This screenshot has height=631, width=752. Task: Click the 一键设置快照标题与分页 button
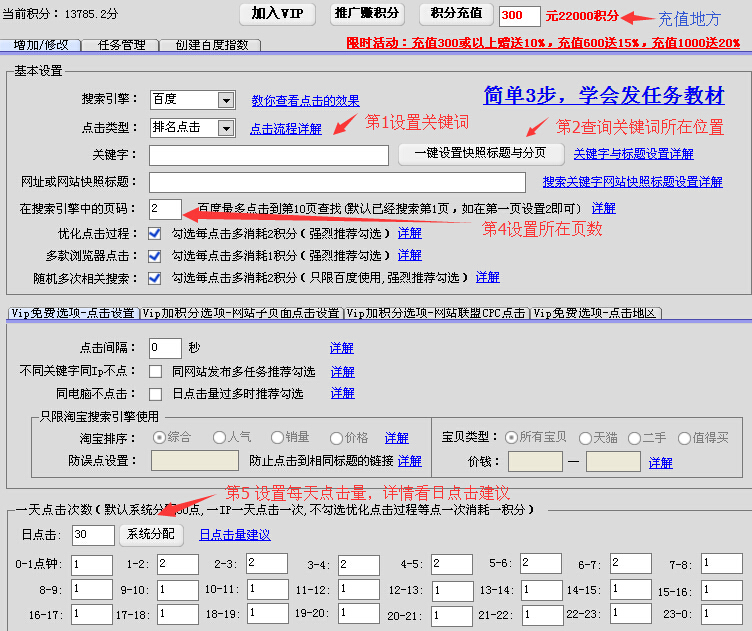point(480,154)
